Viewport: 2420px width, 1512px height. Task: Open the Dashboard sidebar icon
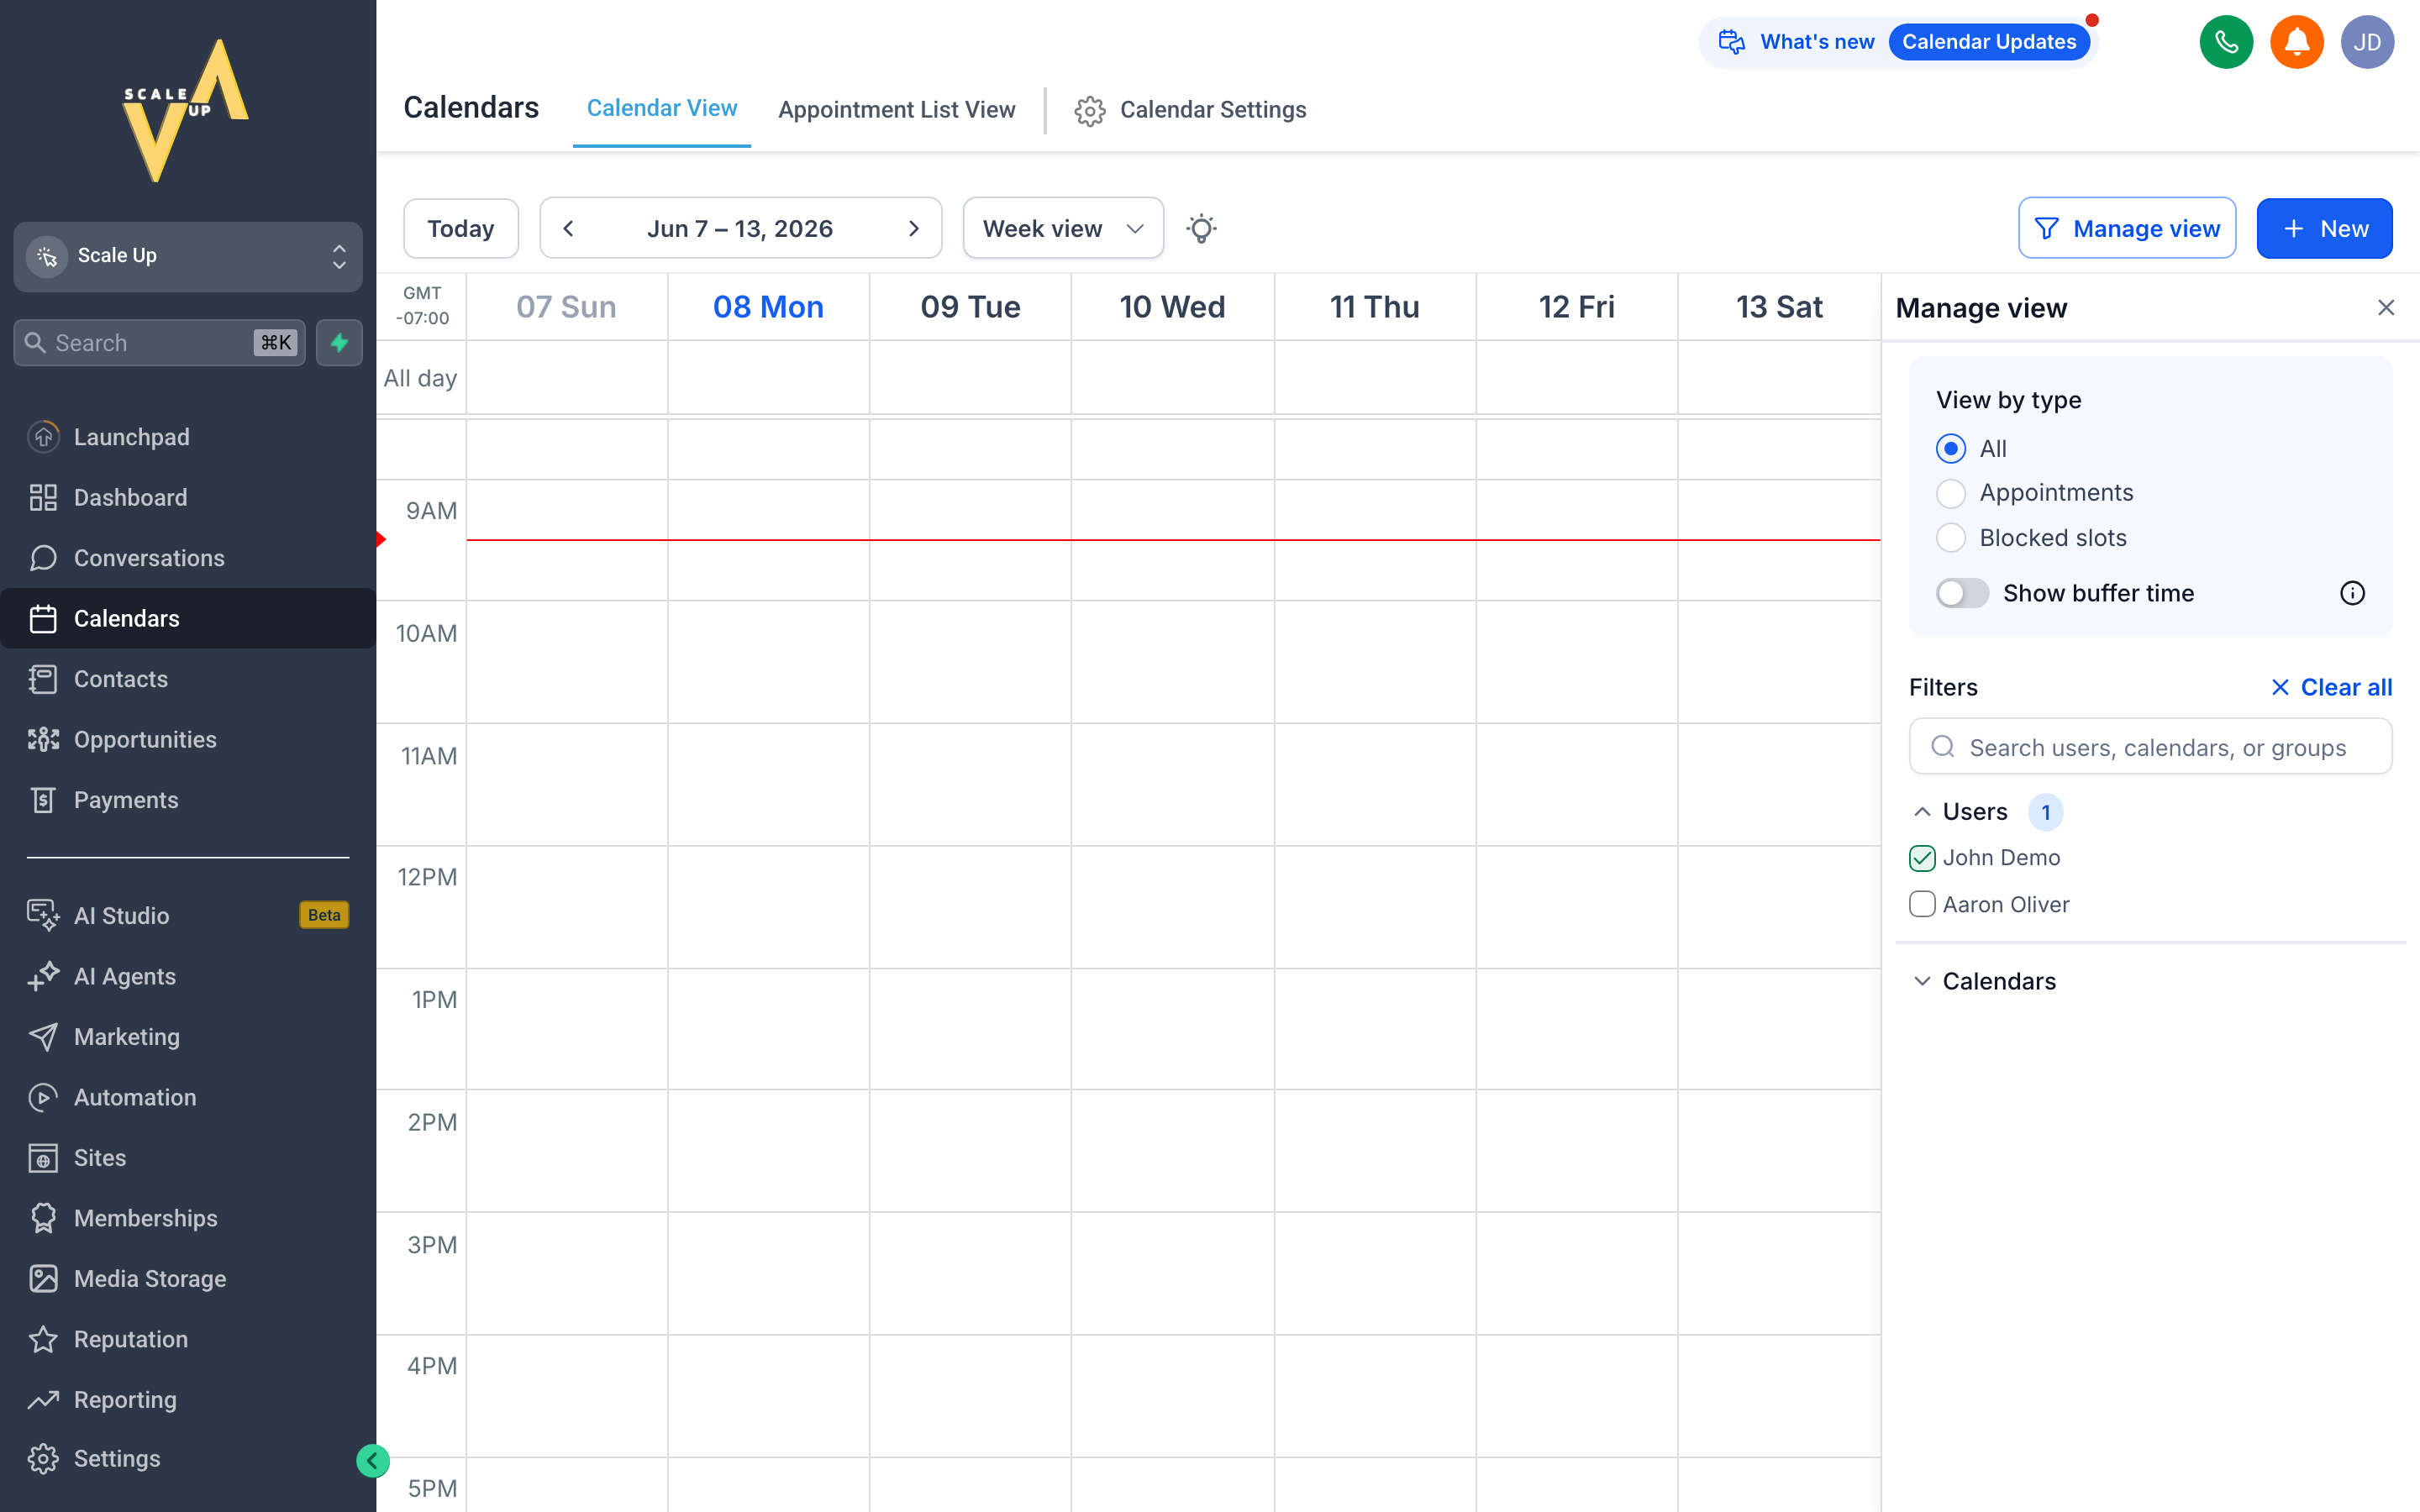[43, 497]
